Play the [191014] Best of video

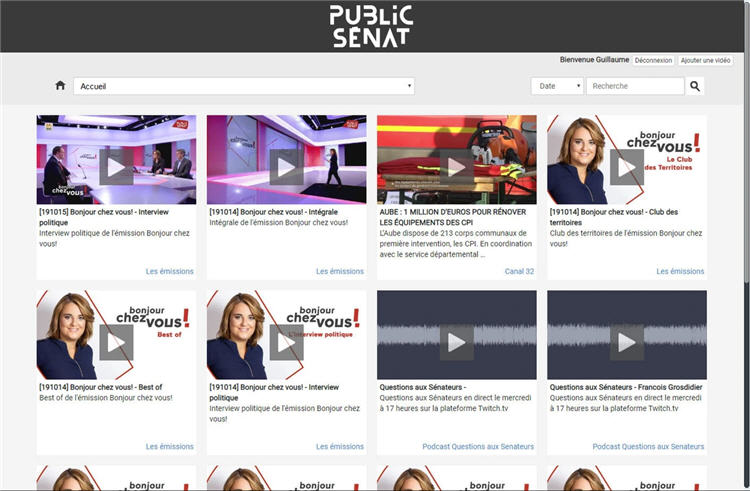116,342
